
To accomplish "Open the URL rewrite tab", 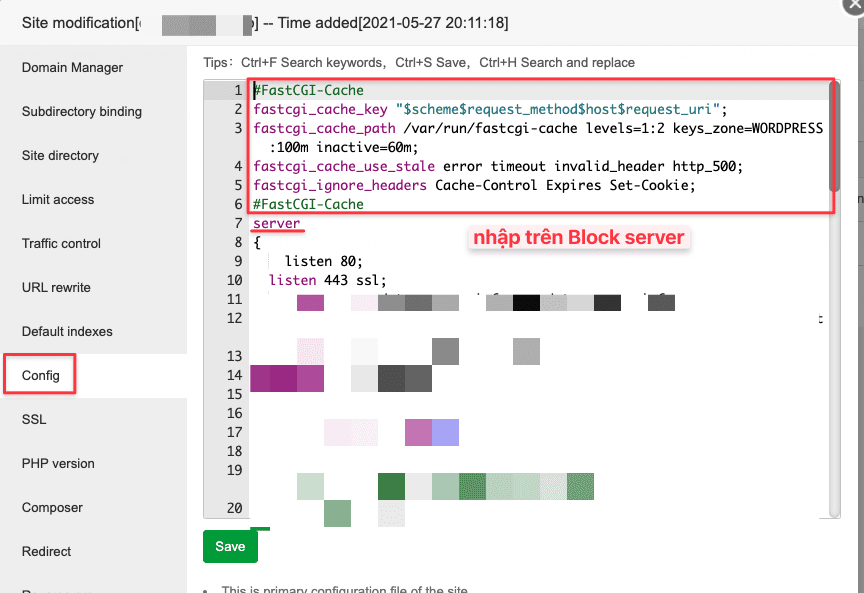I will point(56,288).
